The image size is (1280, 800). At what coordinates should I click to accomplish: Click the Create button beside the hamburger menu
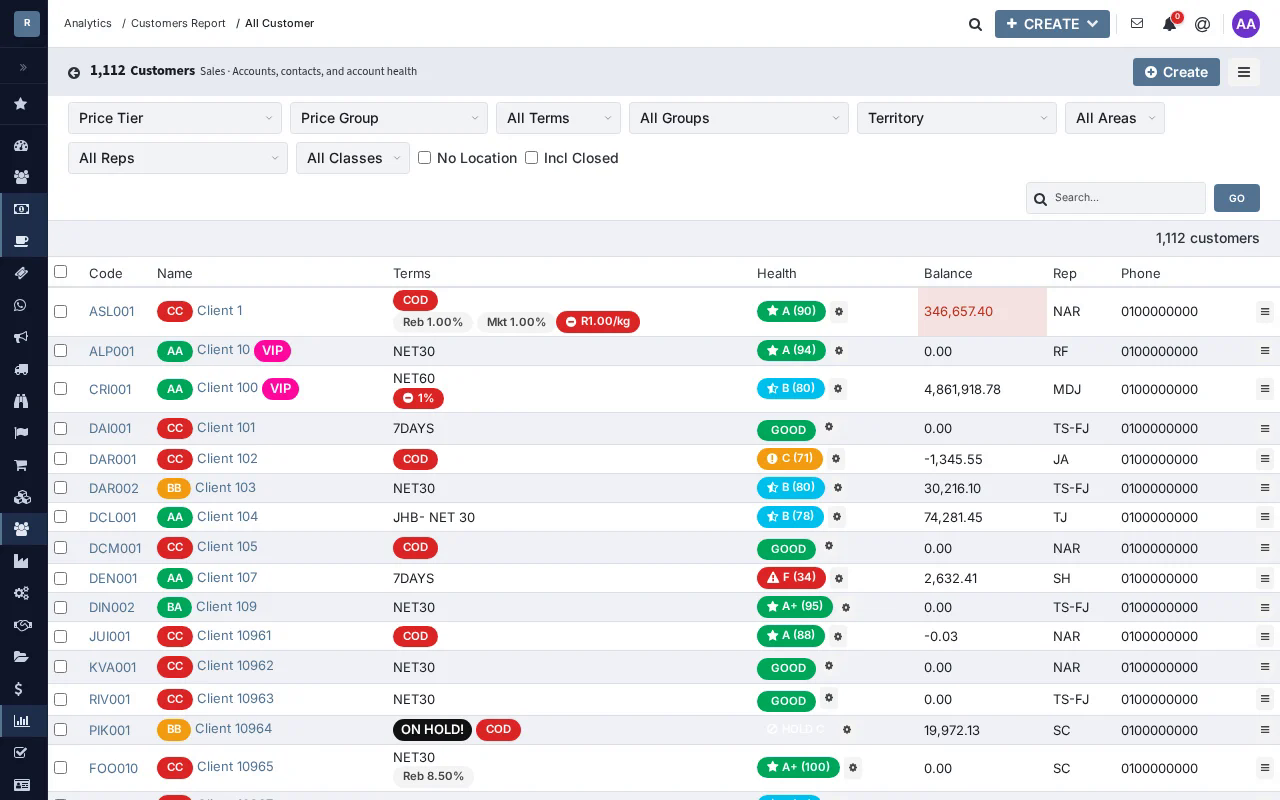click(1176, 72)
